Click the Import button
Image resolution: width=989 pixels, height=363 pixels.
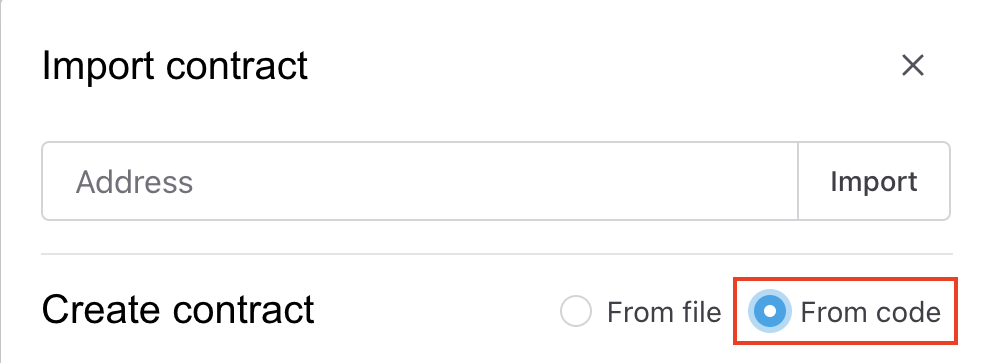click(x=874, y=182)
